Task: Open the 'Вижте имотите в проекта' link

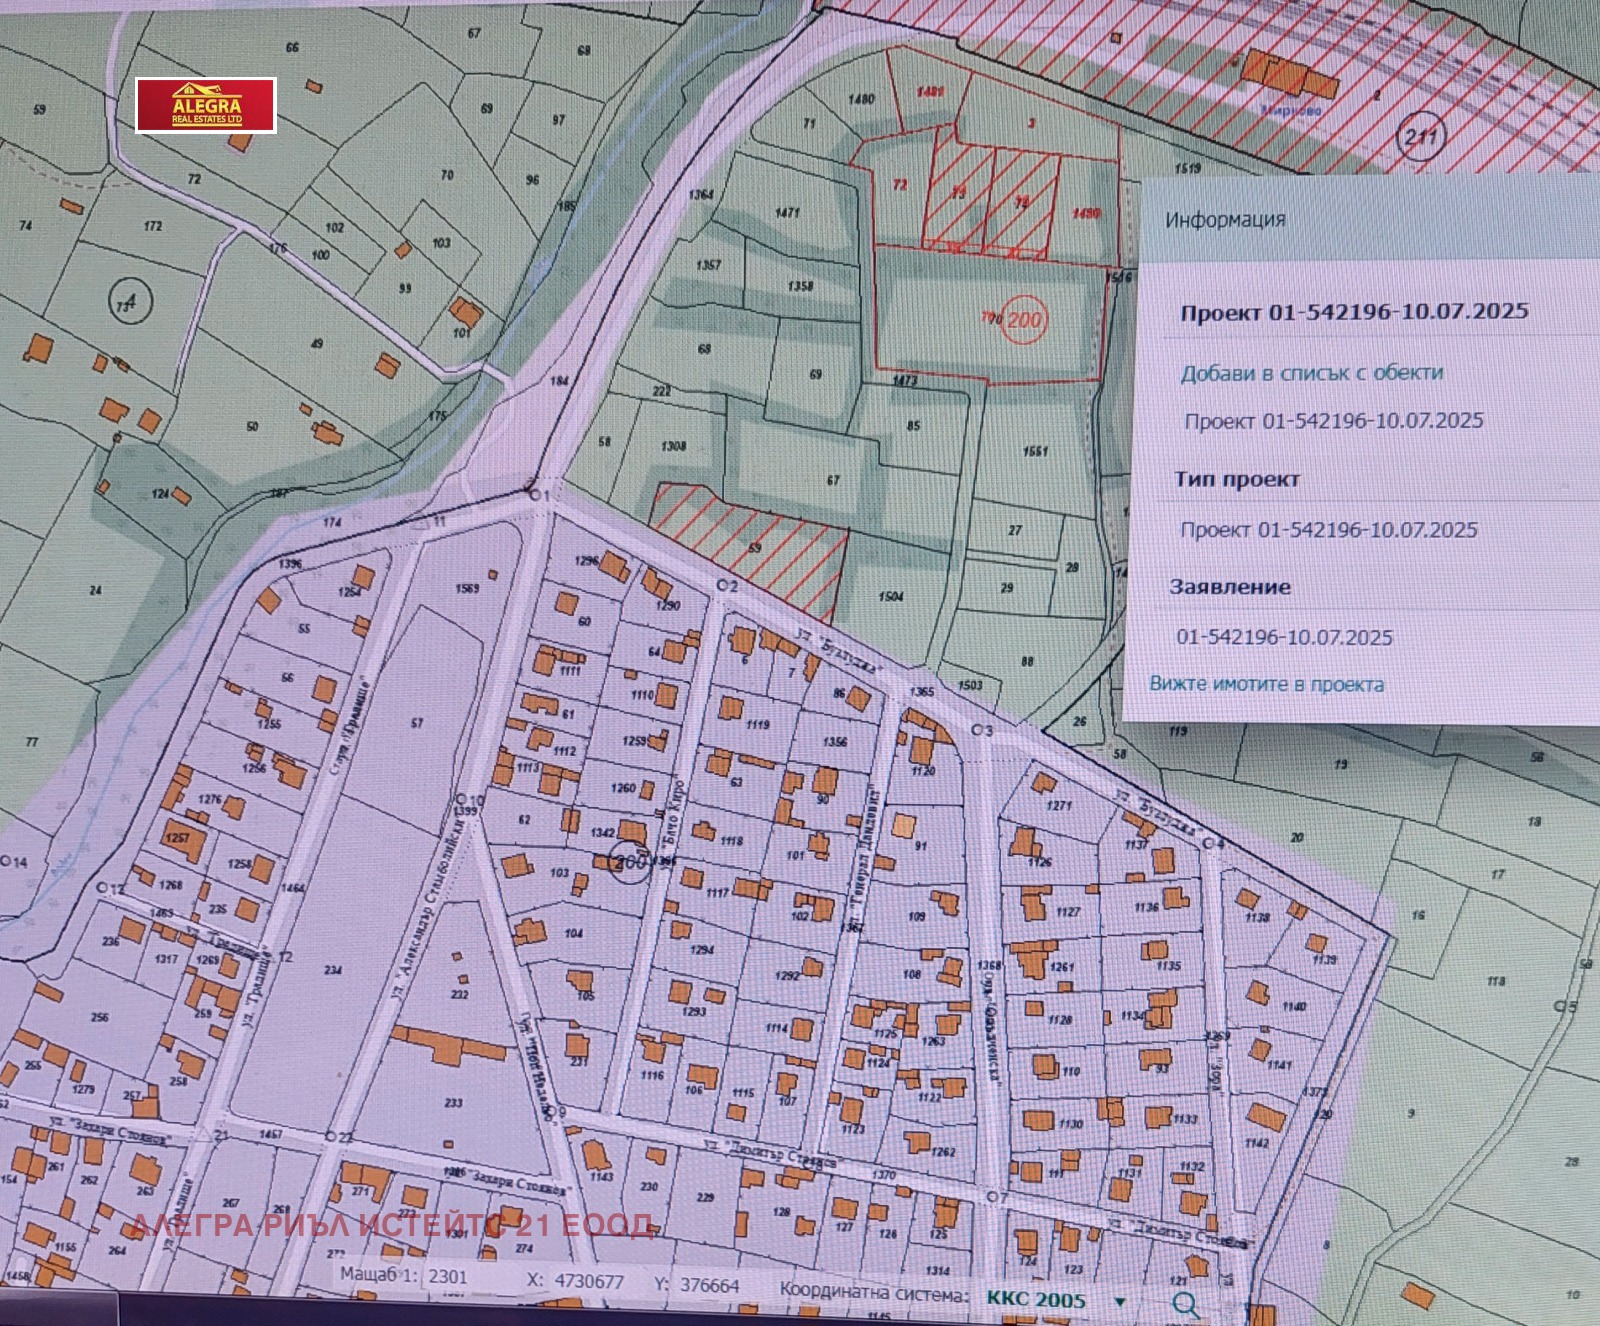Action: tap(1266, 684)
